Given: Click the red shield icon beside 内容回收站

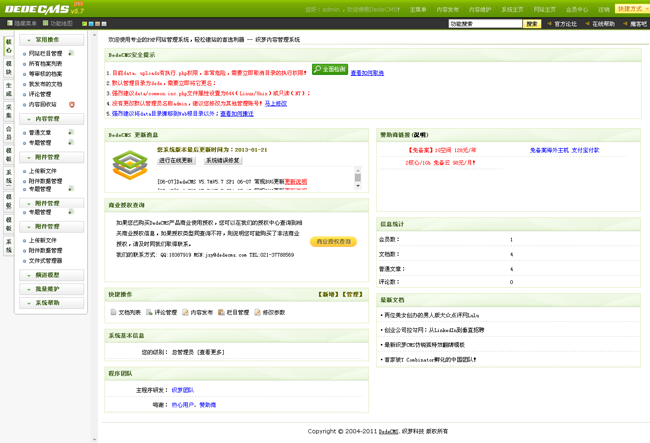Looking at the screenshot, I should [72, 104].
